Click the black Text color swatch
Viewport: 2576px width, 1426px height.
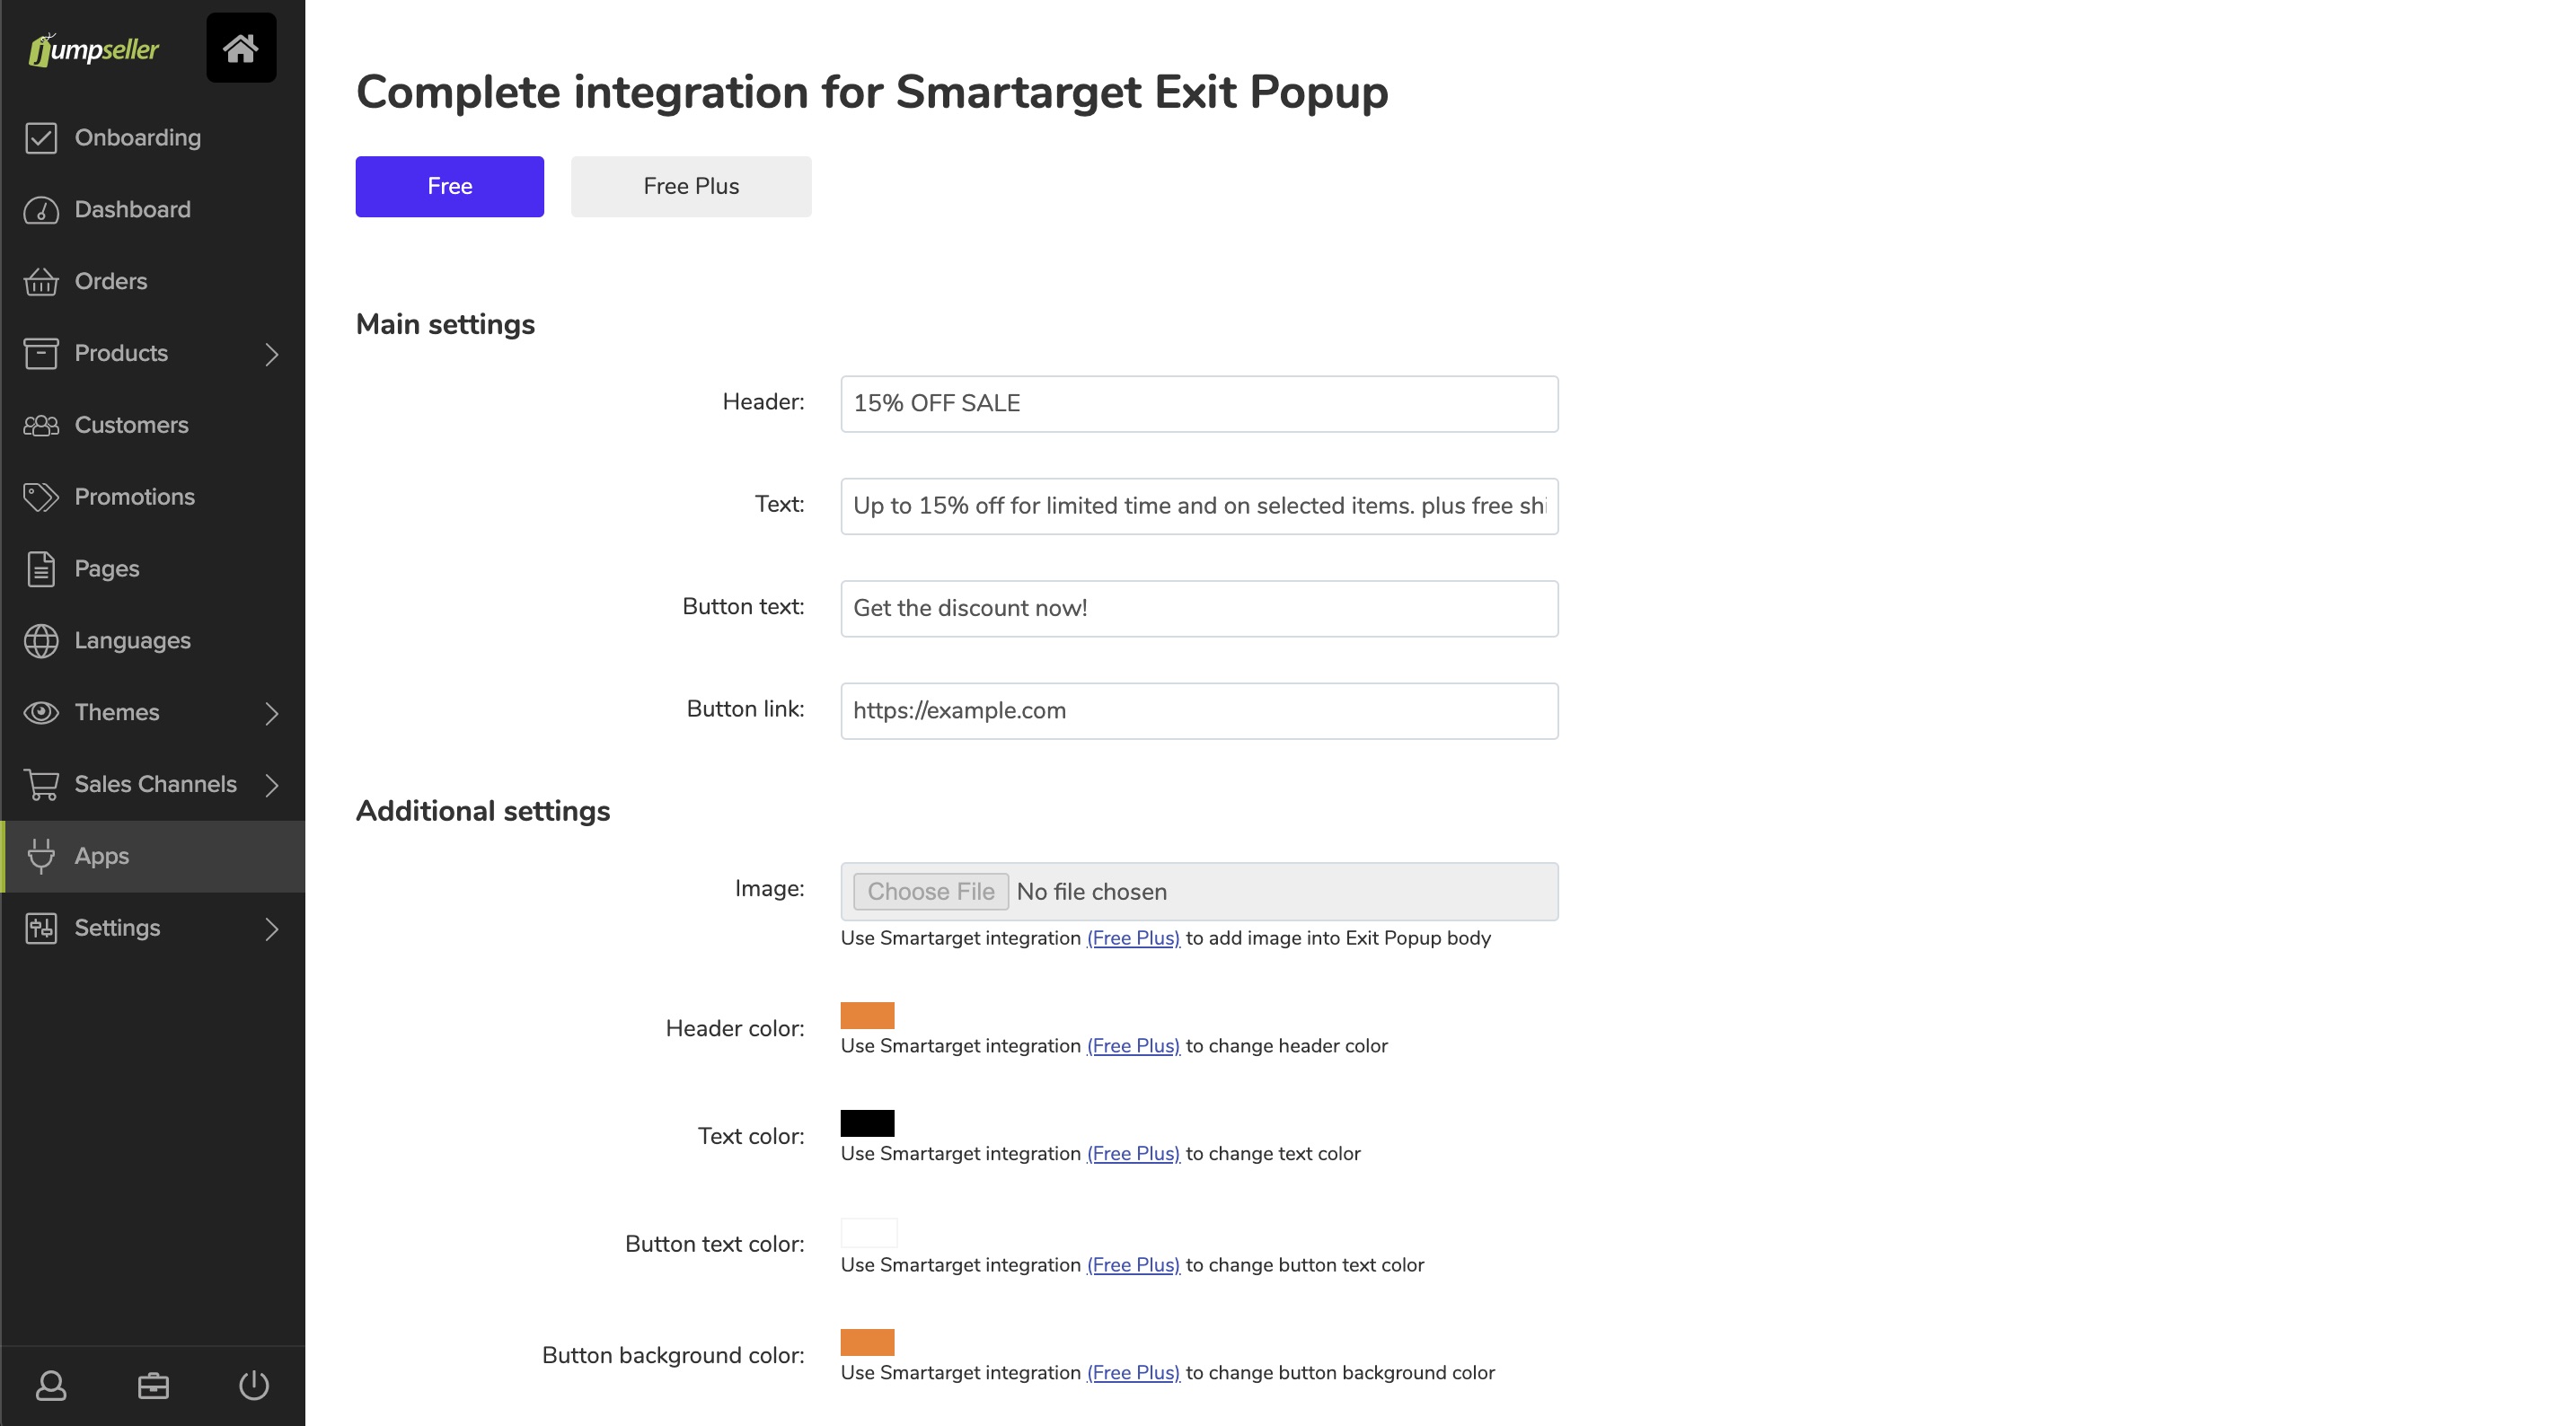click(867, 1123)
